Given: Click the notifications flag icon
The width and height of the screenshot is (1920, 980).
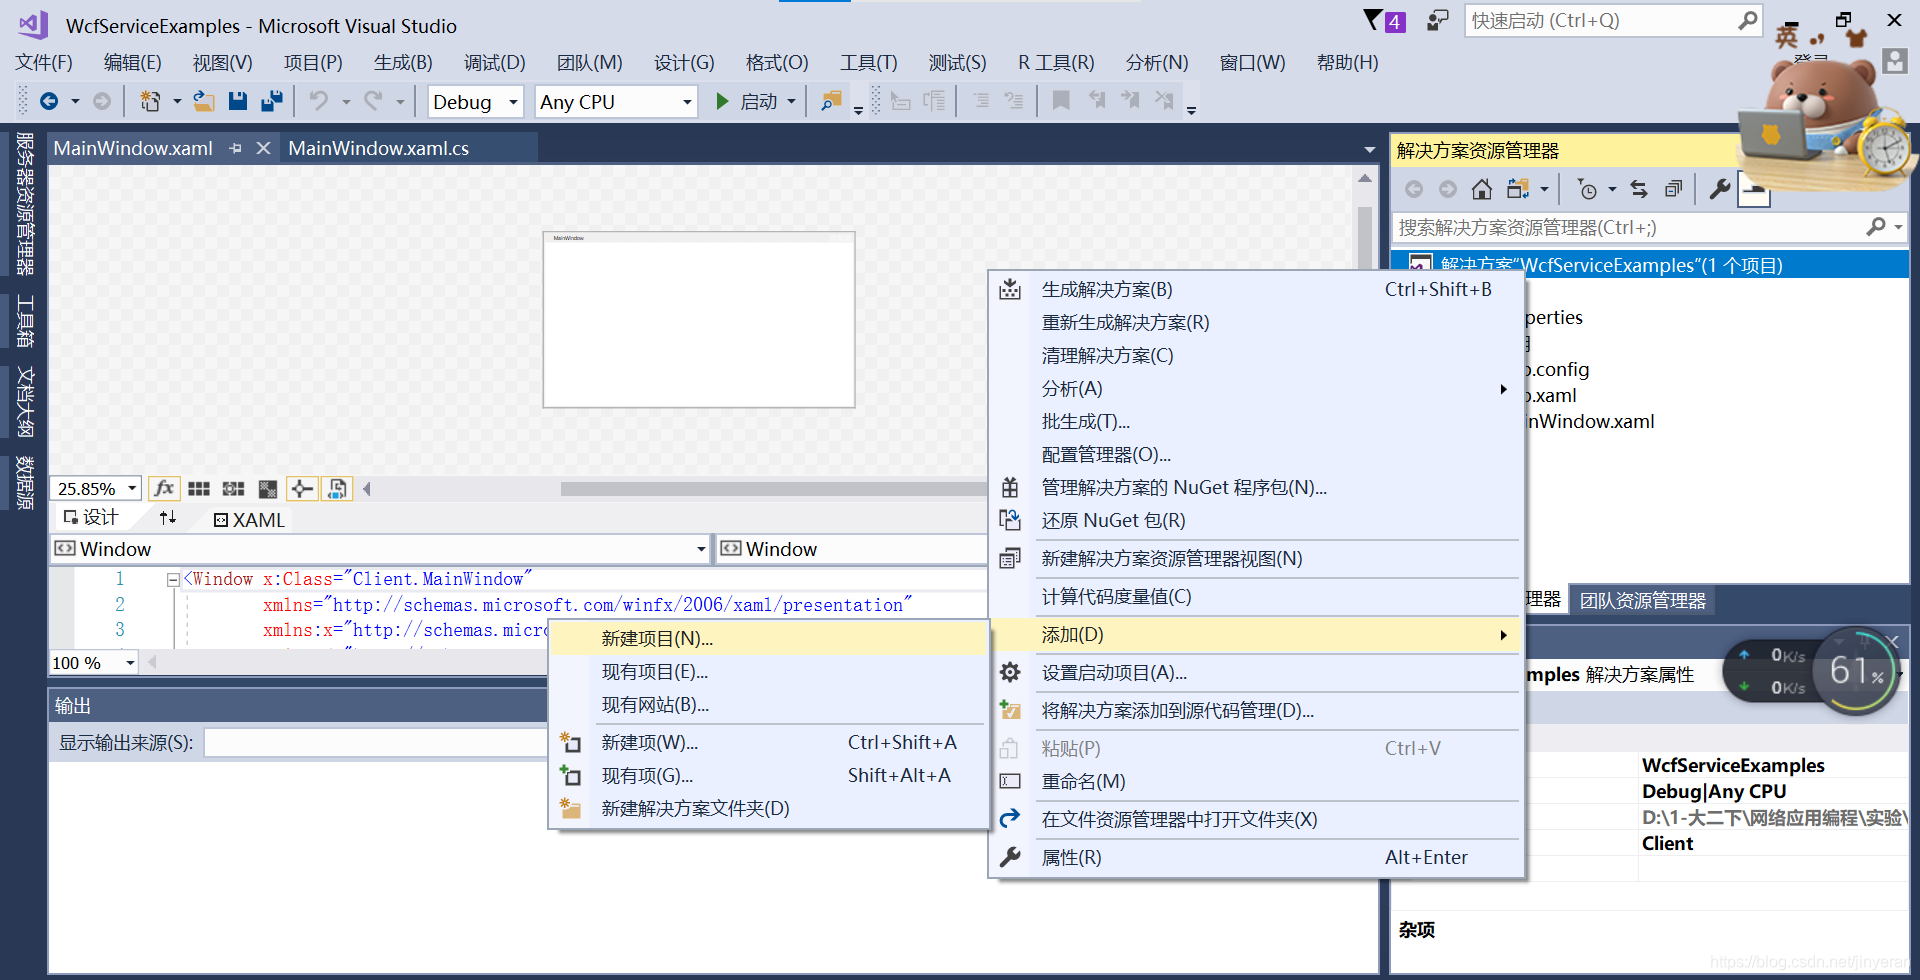Looking at the screenshot, I should (x=1374, y=20).
